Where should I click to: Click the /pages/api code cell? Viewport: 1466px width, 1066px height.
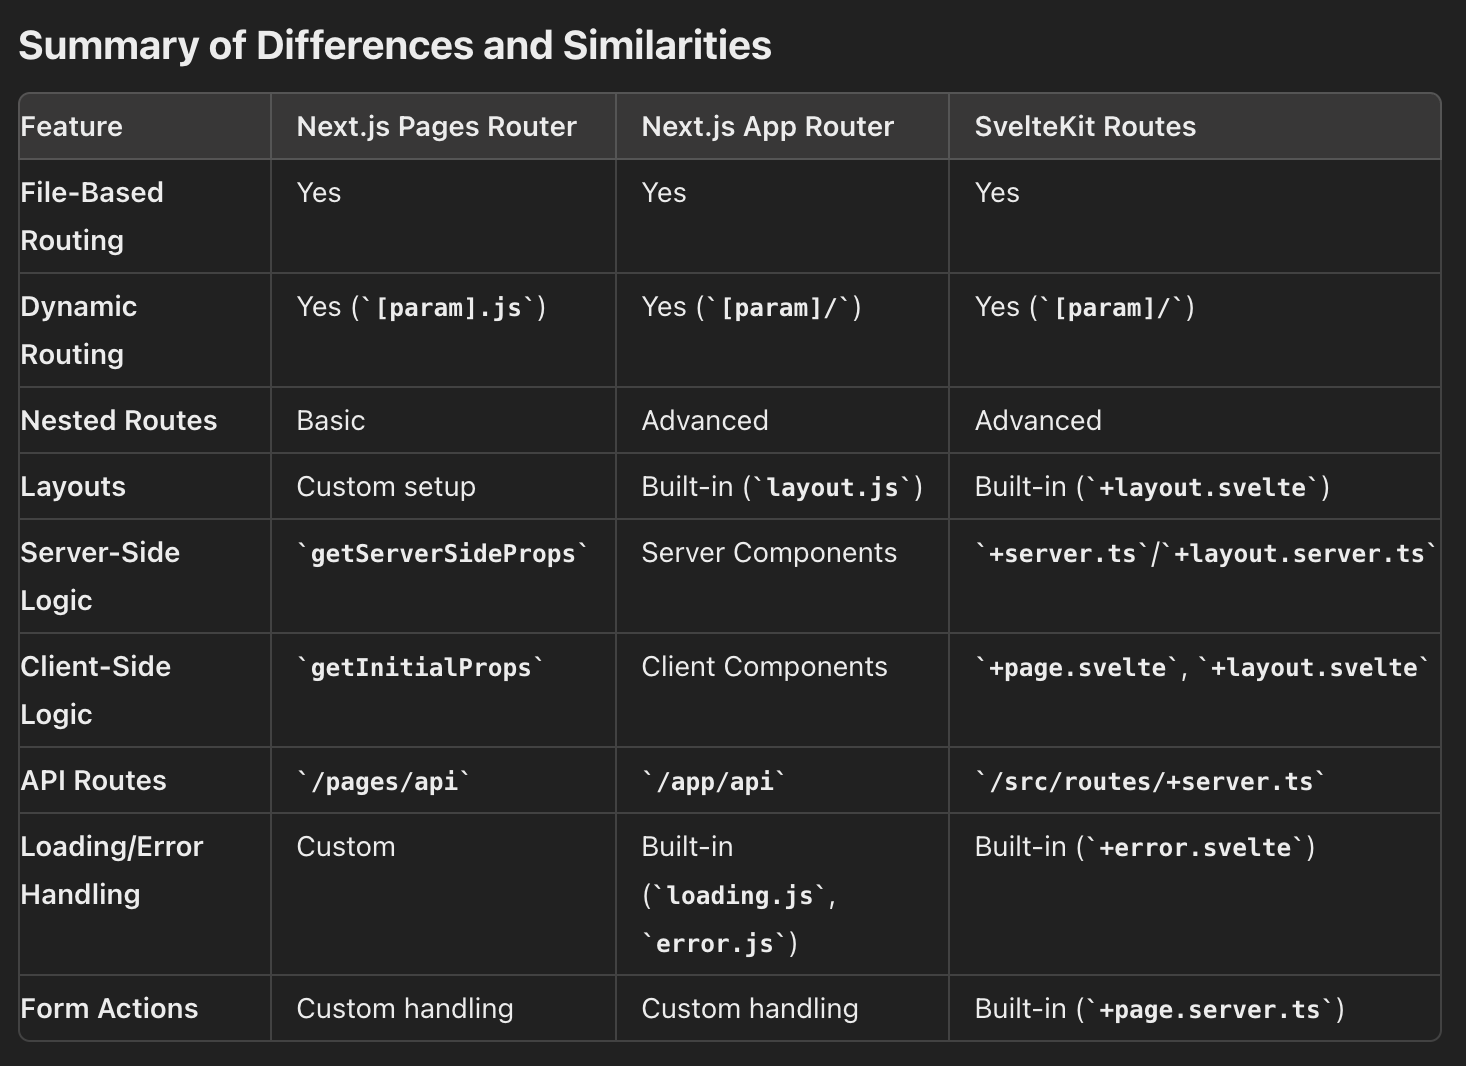(384, 781)
